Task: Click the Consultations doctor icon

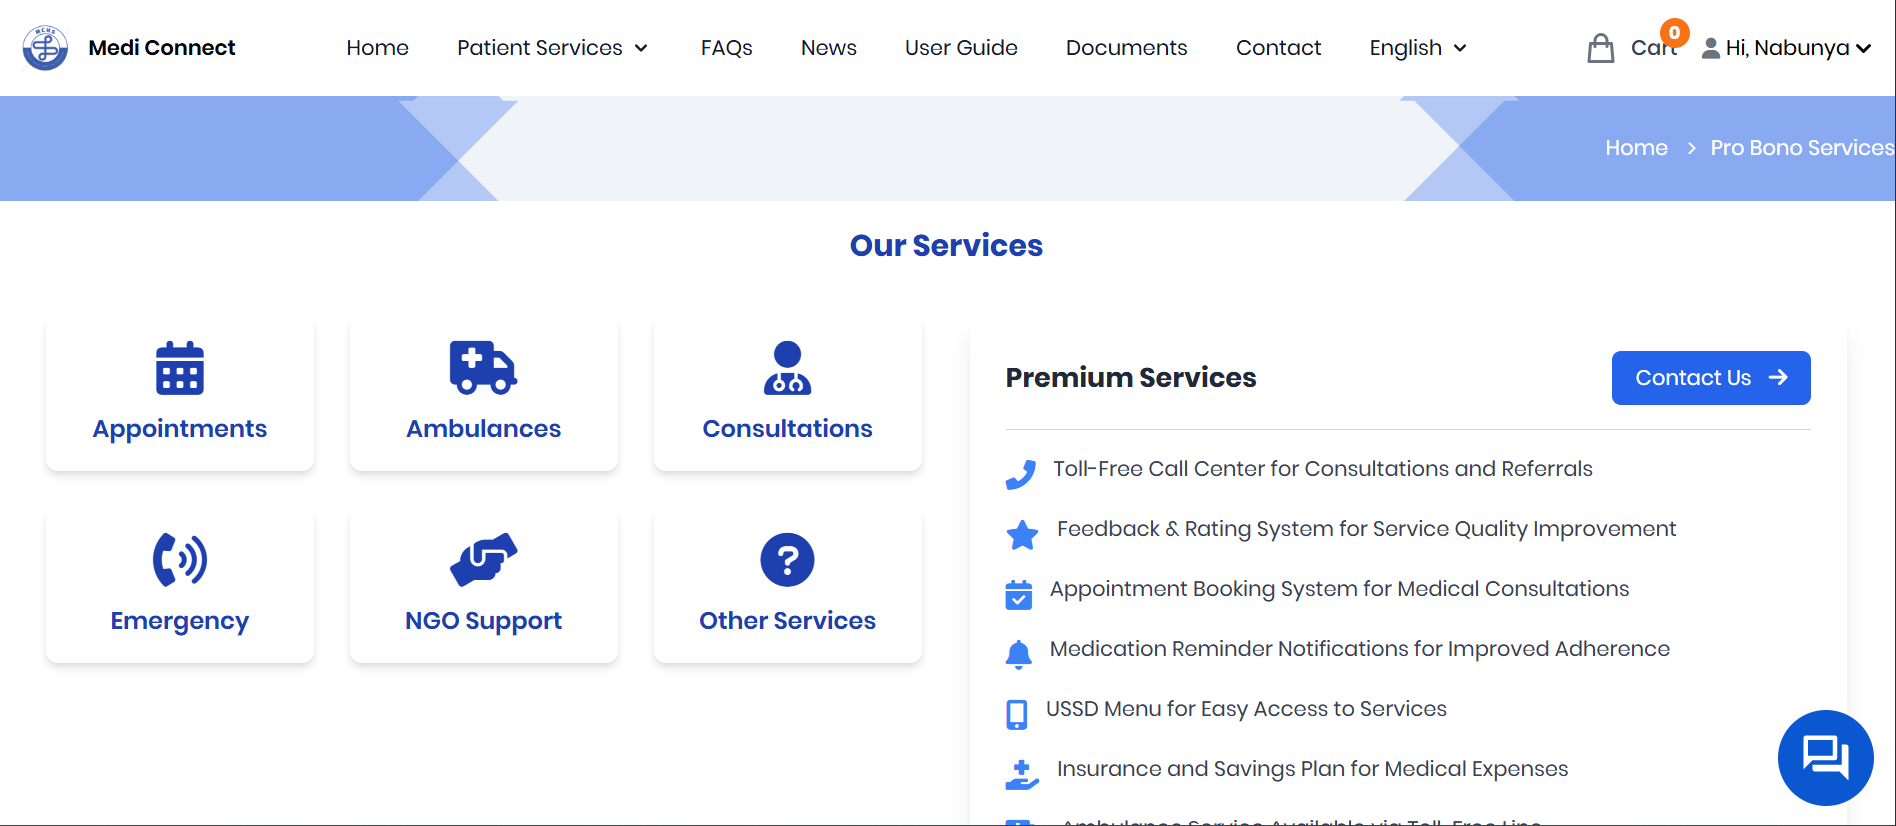Action: (787, 368)
